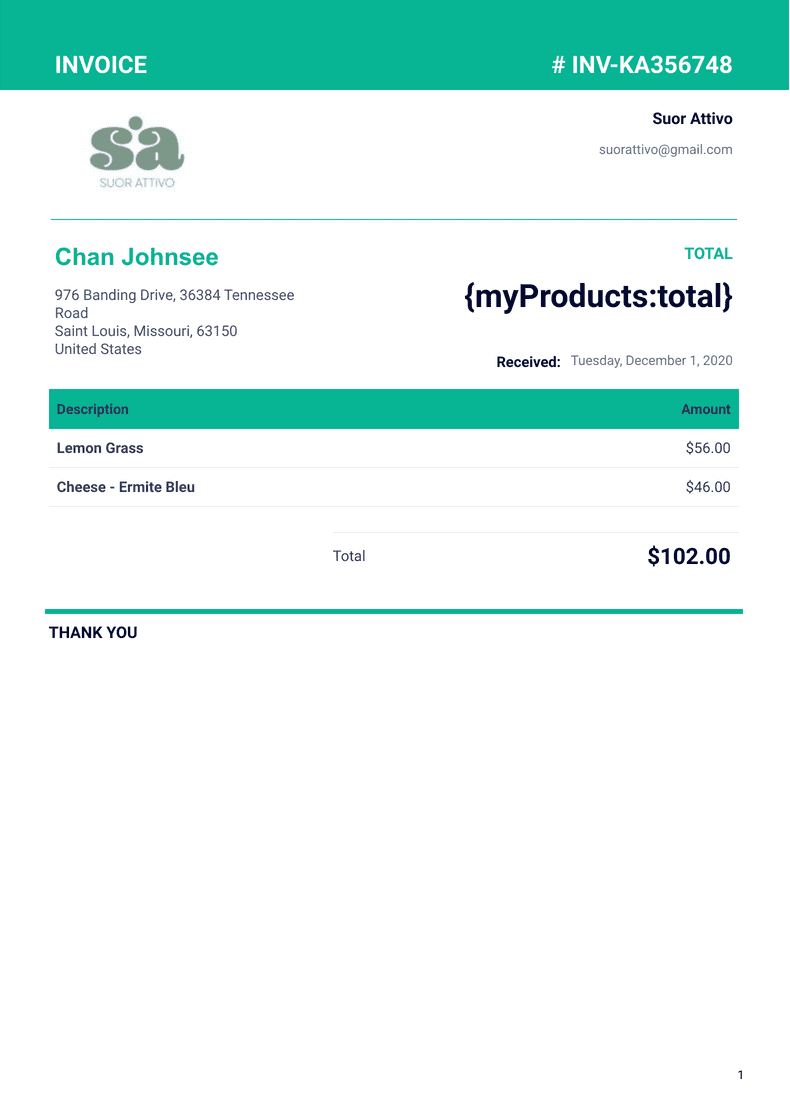Screen dimensions: 790x1118
Task: Click the Suor Attivo company name text
Action: tap(692, 119)
